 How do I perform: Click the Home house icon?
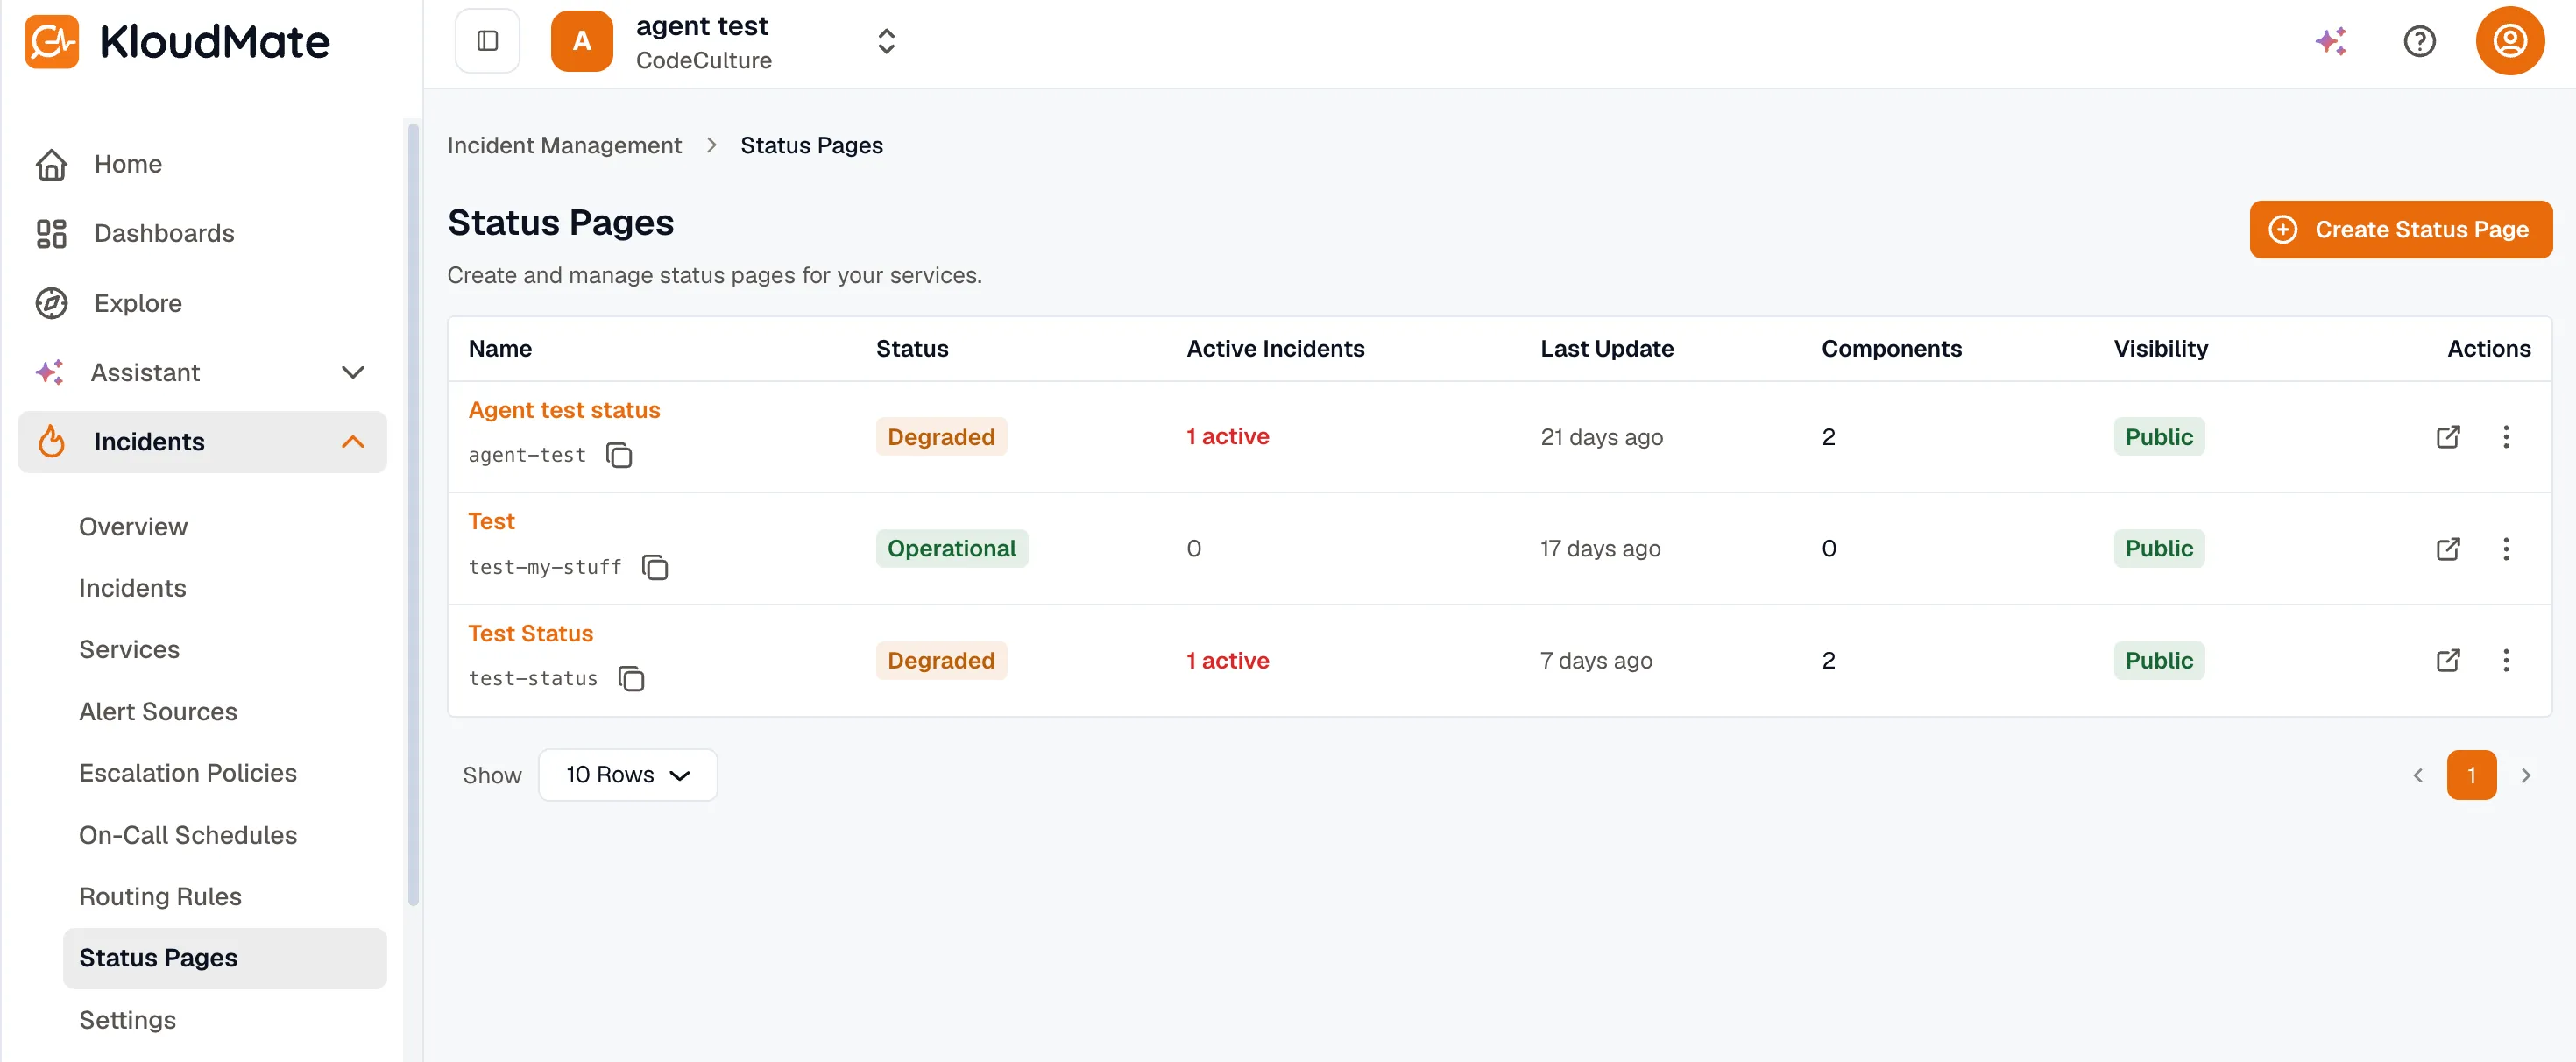point(51,164)
